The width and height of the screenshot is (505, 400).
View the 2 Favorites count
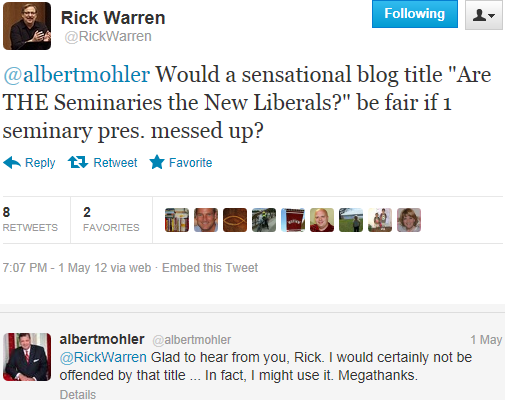(x=111, y=219)
